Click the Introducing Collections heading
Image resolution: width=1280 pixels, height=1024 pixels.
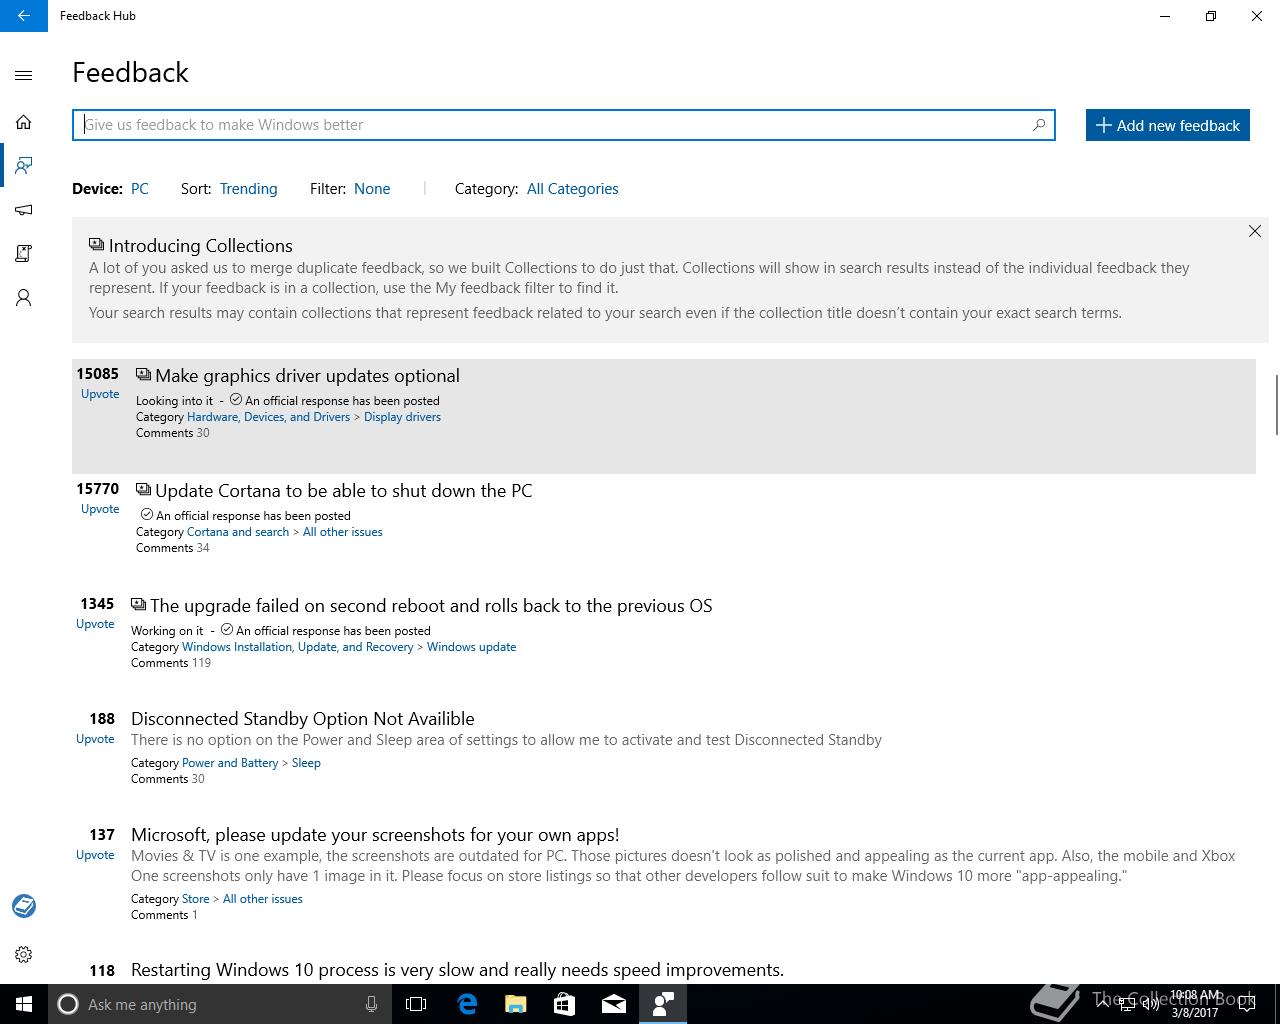tap(201, 246)
